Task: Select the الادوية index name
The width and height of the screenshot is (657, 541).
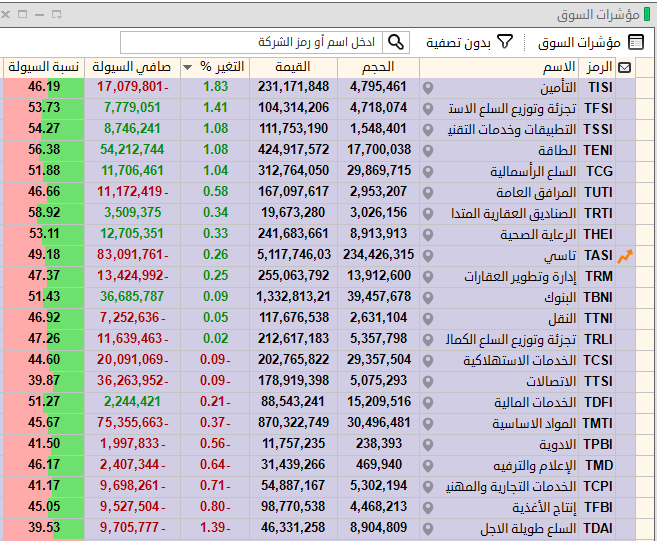Action: (558, 445)
